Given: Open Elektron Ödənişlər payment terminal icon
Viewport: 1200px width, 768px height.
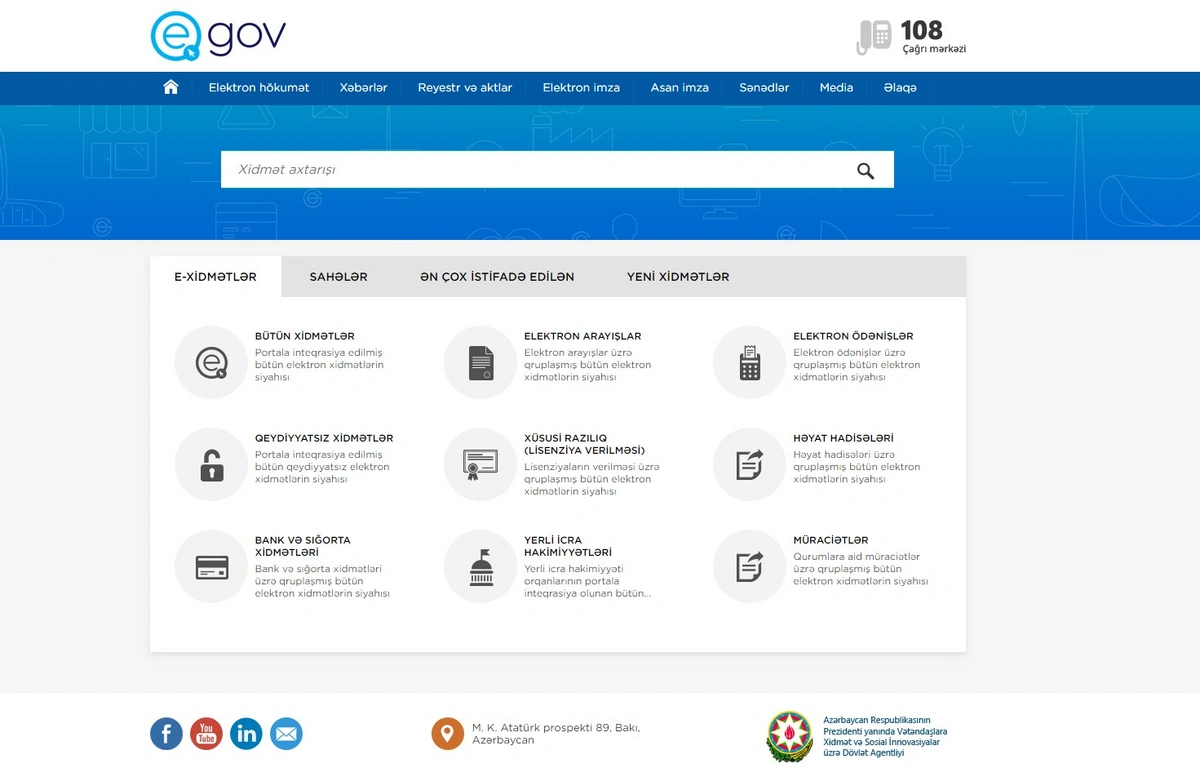Looking at the screenshot, I should point(749,362).
